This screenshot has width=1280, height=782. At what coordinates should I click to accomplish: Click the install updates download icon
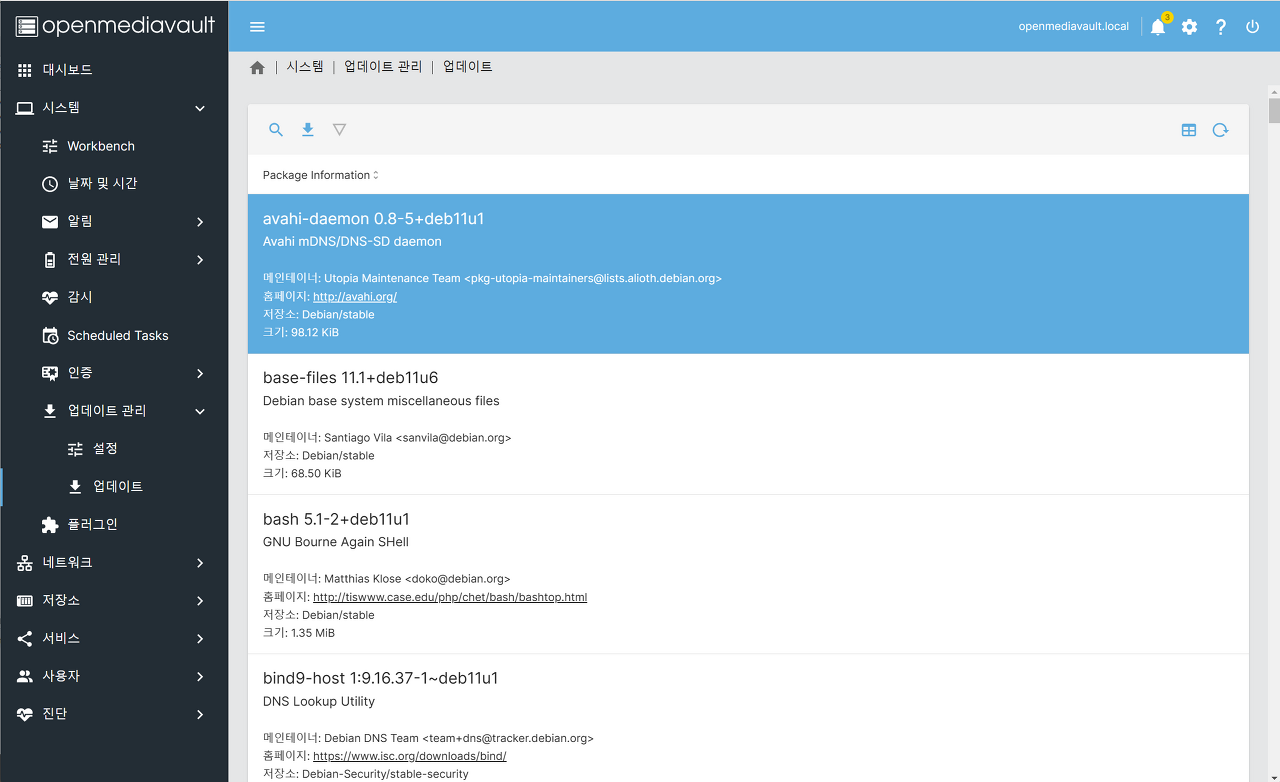308,129
